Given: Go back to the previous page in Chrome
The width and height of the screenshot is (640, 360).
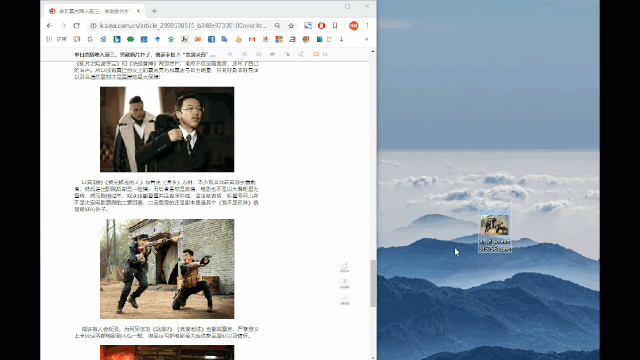Looking at the screenshot, I should (x=50, y=26).
